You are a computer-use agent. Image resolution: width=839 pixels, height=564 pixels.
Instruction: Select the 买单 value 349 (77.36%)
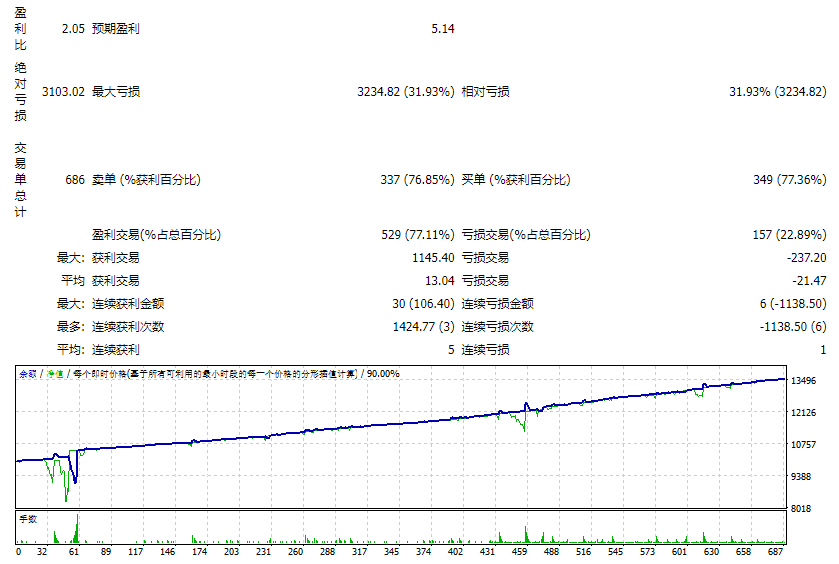click(788, 180)
